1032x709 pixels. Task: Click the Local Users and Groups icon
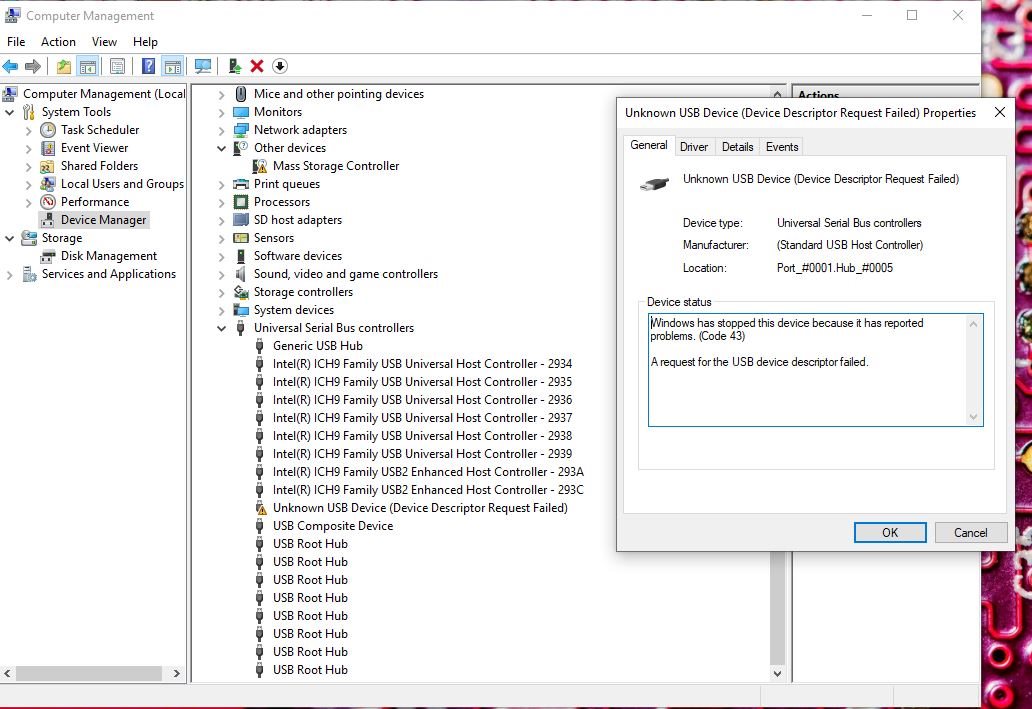[x=48, y=184]
